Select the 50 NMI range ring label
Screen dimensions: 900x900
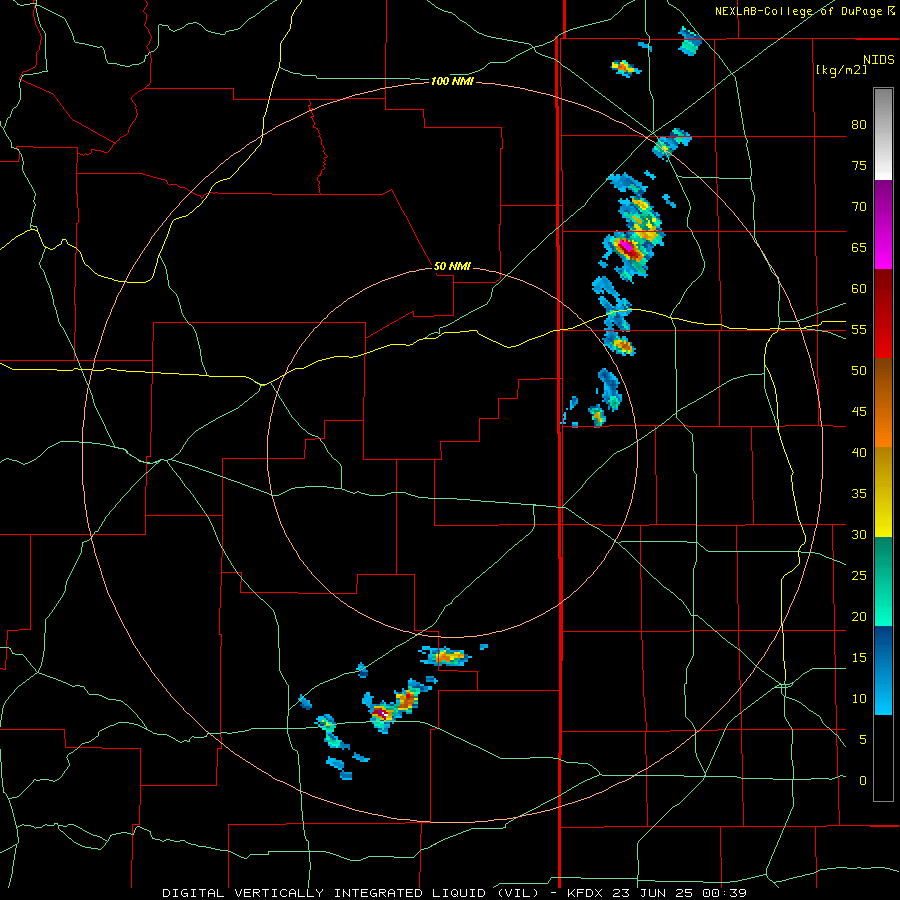tap(452, 266)
